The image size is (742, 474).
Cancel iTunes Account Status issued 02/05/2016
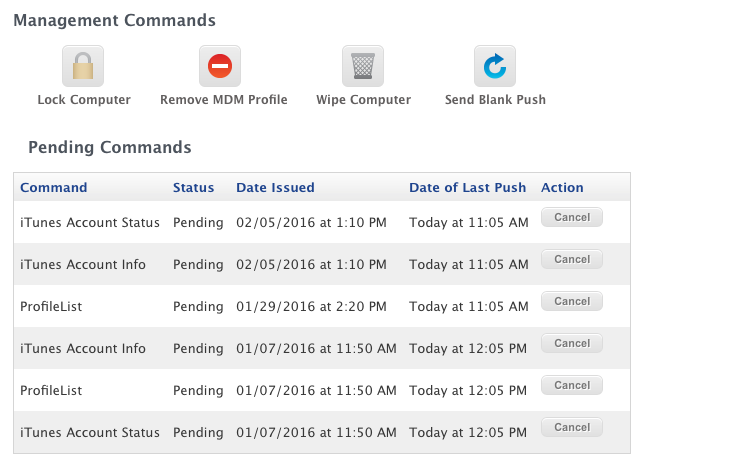click(x=572, y=217)
